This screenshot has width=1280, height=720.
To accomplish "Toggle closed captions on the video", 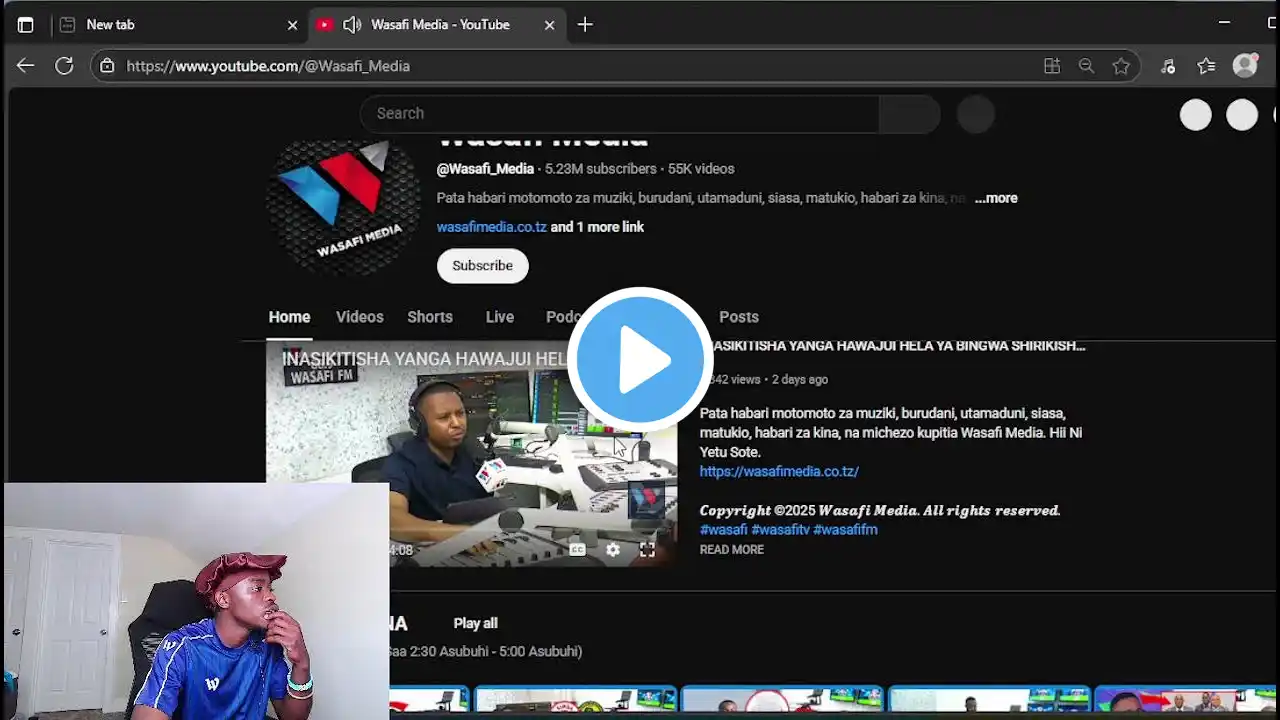I will click(x=577, y=550).
